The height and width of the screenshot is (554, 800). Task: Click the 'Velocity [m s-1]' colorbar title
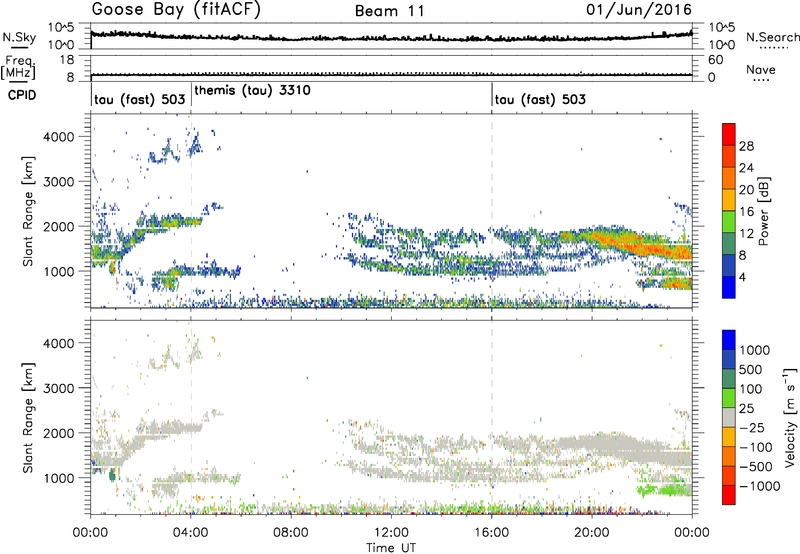pyautogui.click(x=790, y=417)
